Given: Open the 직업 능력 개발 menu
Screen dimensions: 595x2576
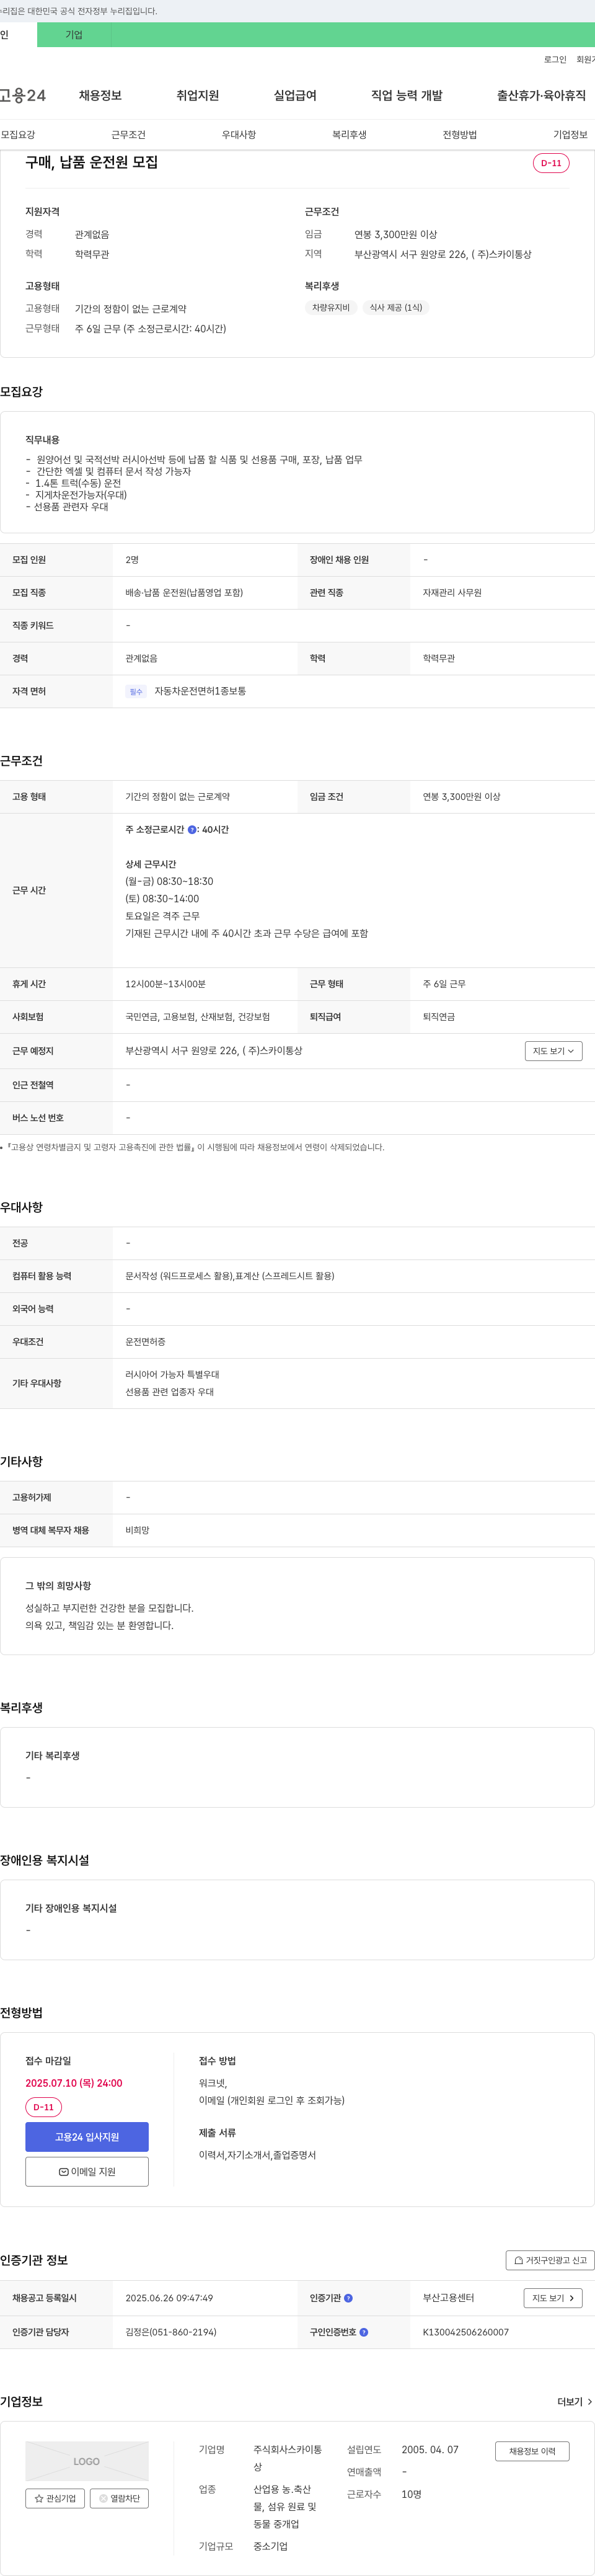Looking at the screenshot, I should point(407,96).
